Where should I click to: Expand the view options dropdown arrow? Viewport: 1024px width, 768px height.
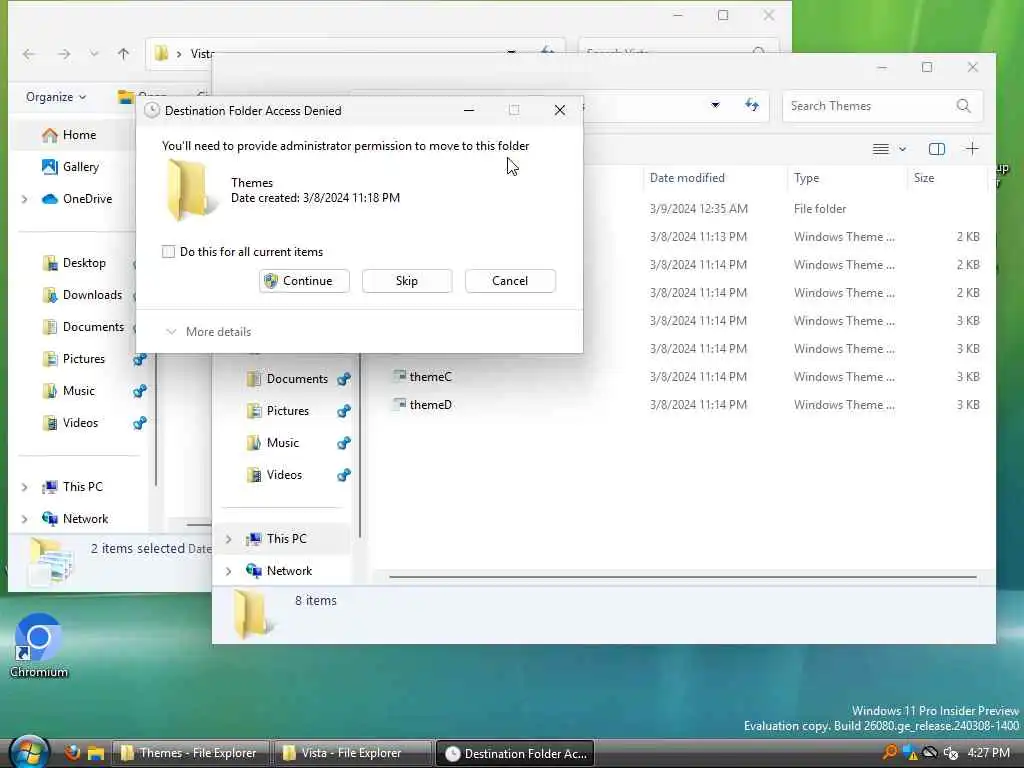(x=903, y=150)
